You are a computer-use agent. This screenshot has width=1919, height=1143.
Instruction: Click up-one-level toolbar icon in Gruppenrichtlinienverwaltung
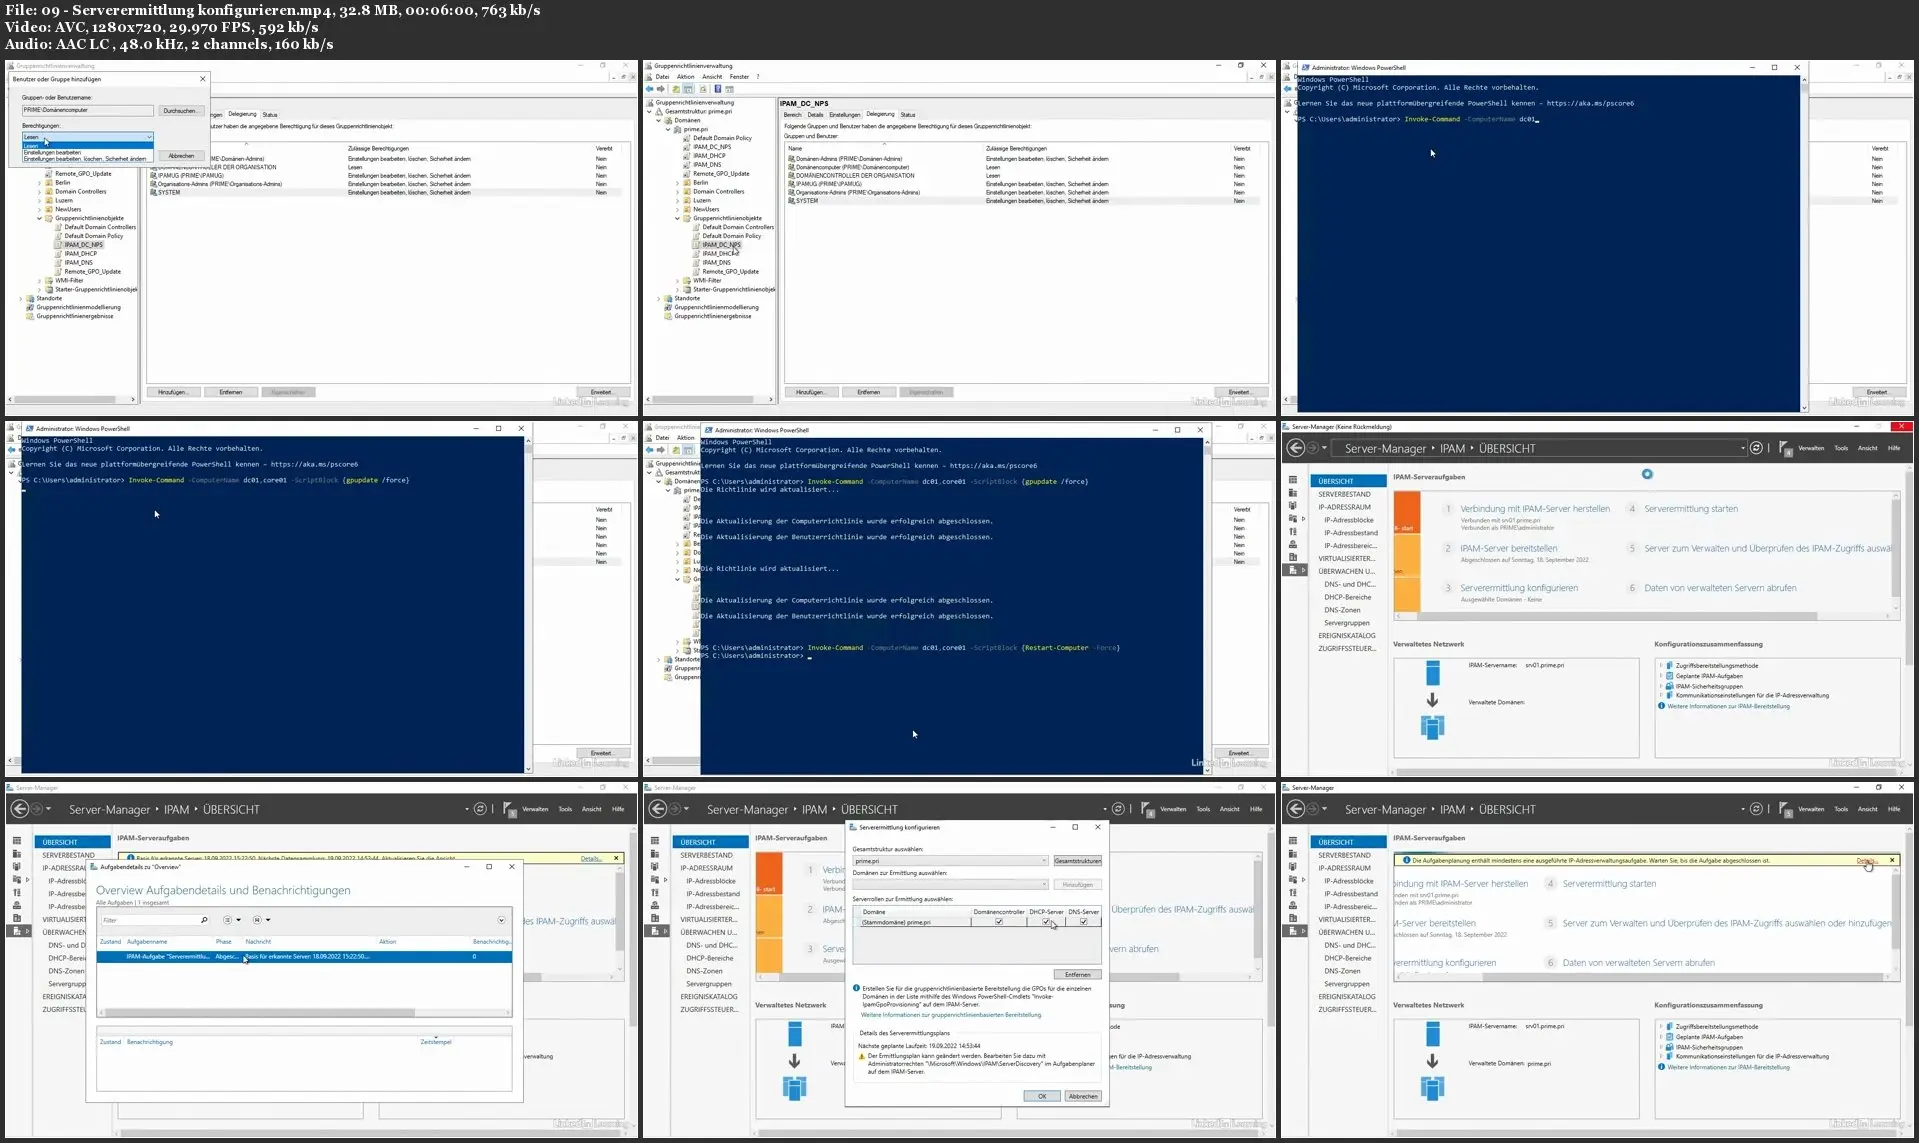[x=676, y=89]
